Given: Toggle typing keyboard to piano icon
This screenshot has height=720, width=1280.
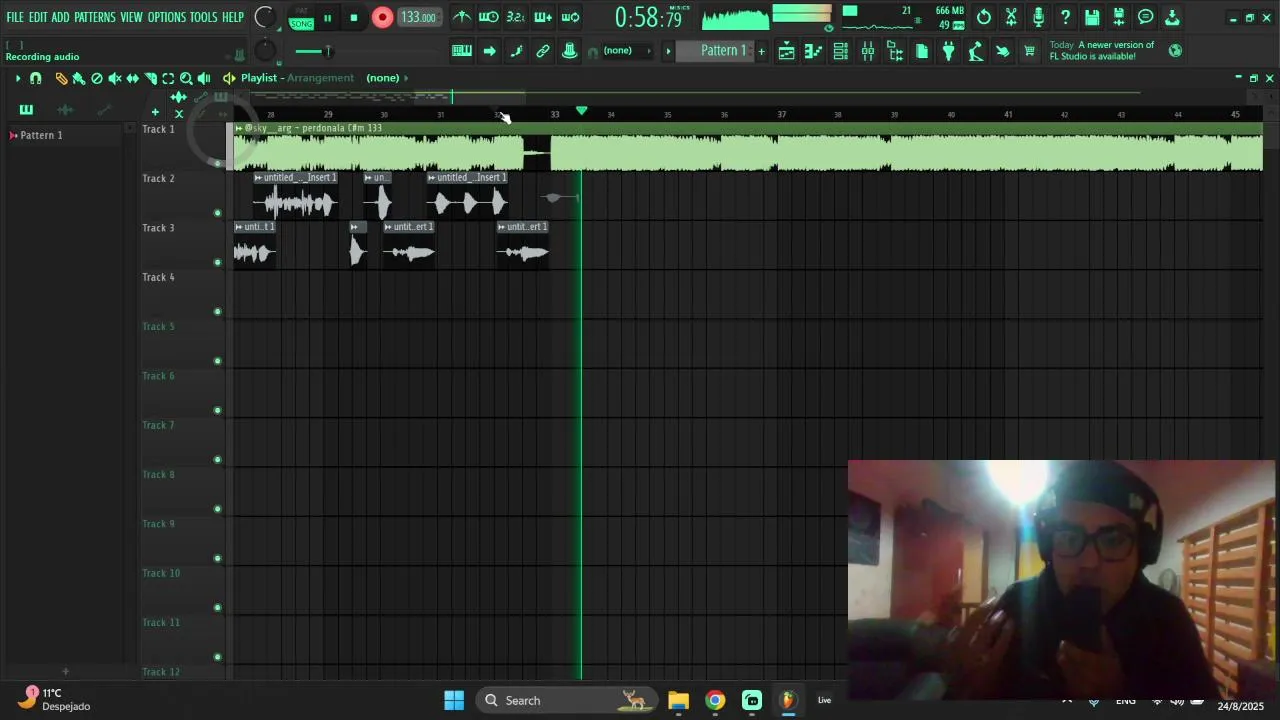Looking at the screenshot, I should pos(462,51).
